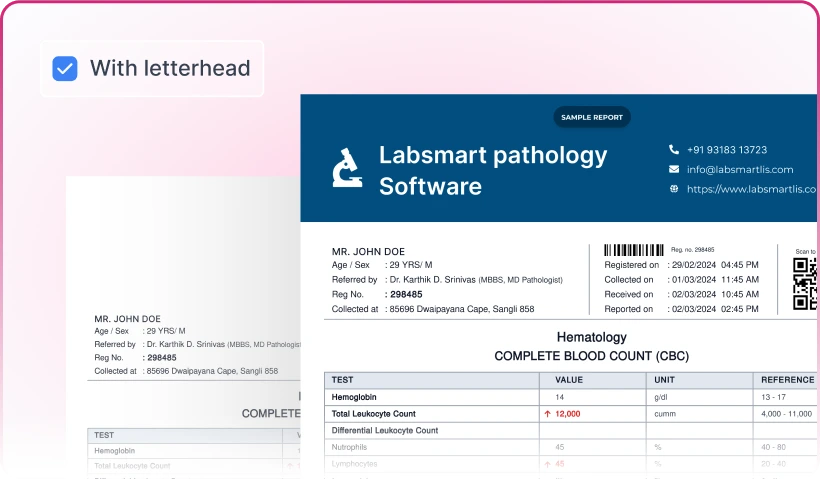Click the phone icon beside +91 93183 13723
The height and width of the screenshot is (479, 820).
click(674, 150)
